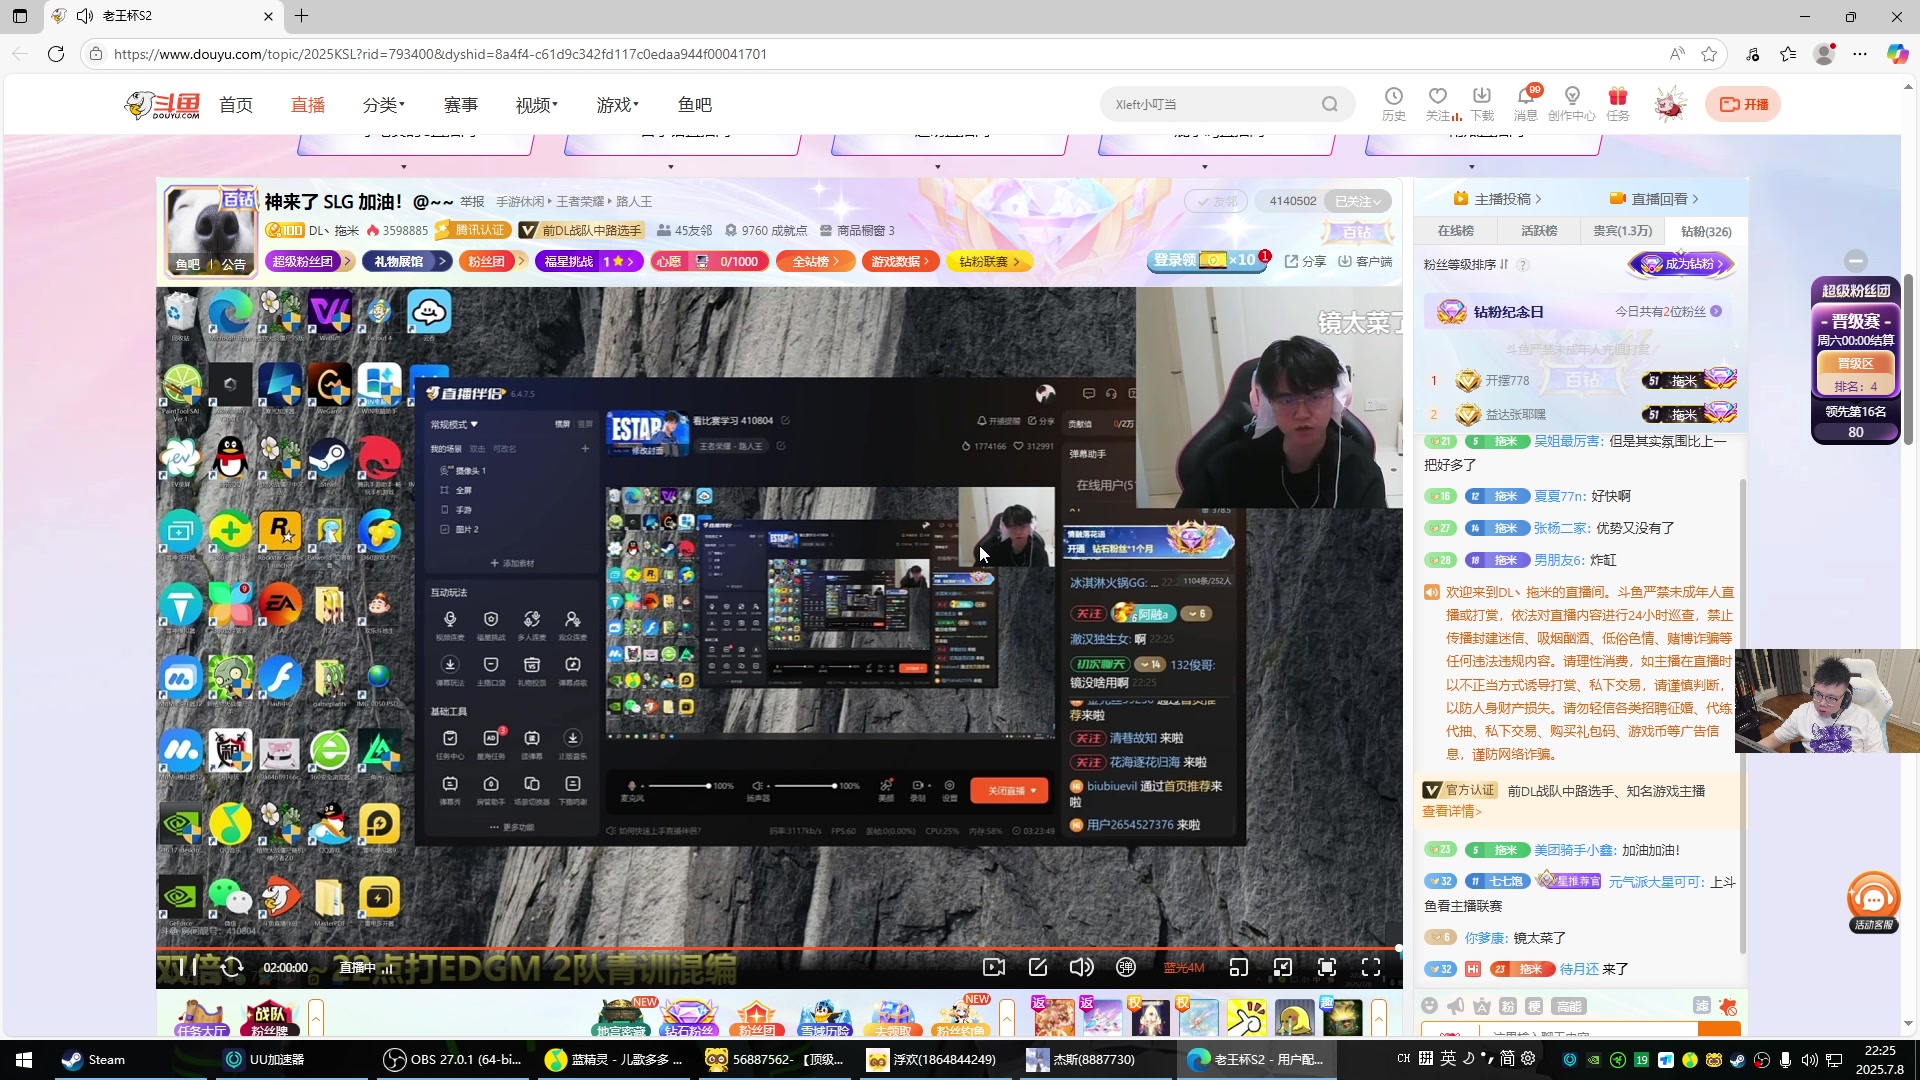Open the 礼物展馆 button
The height and width of the screenshot is (1080, 1920).
point(408,261)
